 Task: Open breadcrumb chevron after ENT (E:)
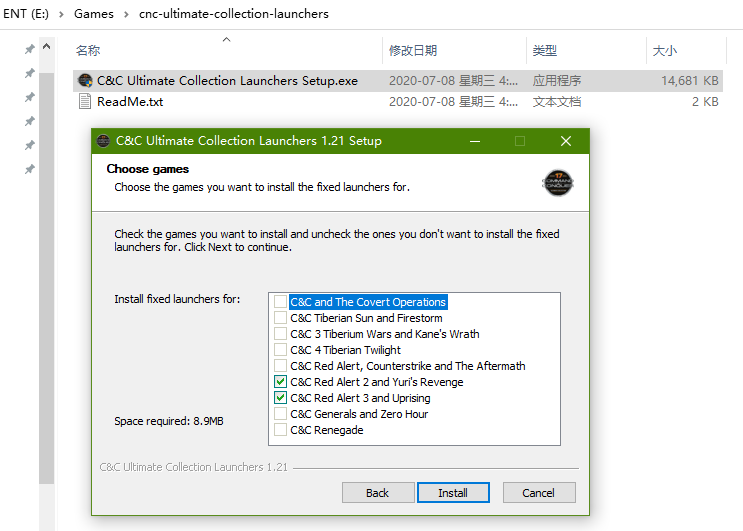tap(61, 14)
